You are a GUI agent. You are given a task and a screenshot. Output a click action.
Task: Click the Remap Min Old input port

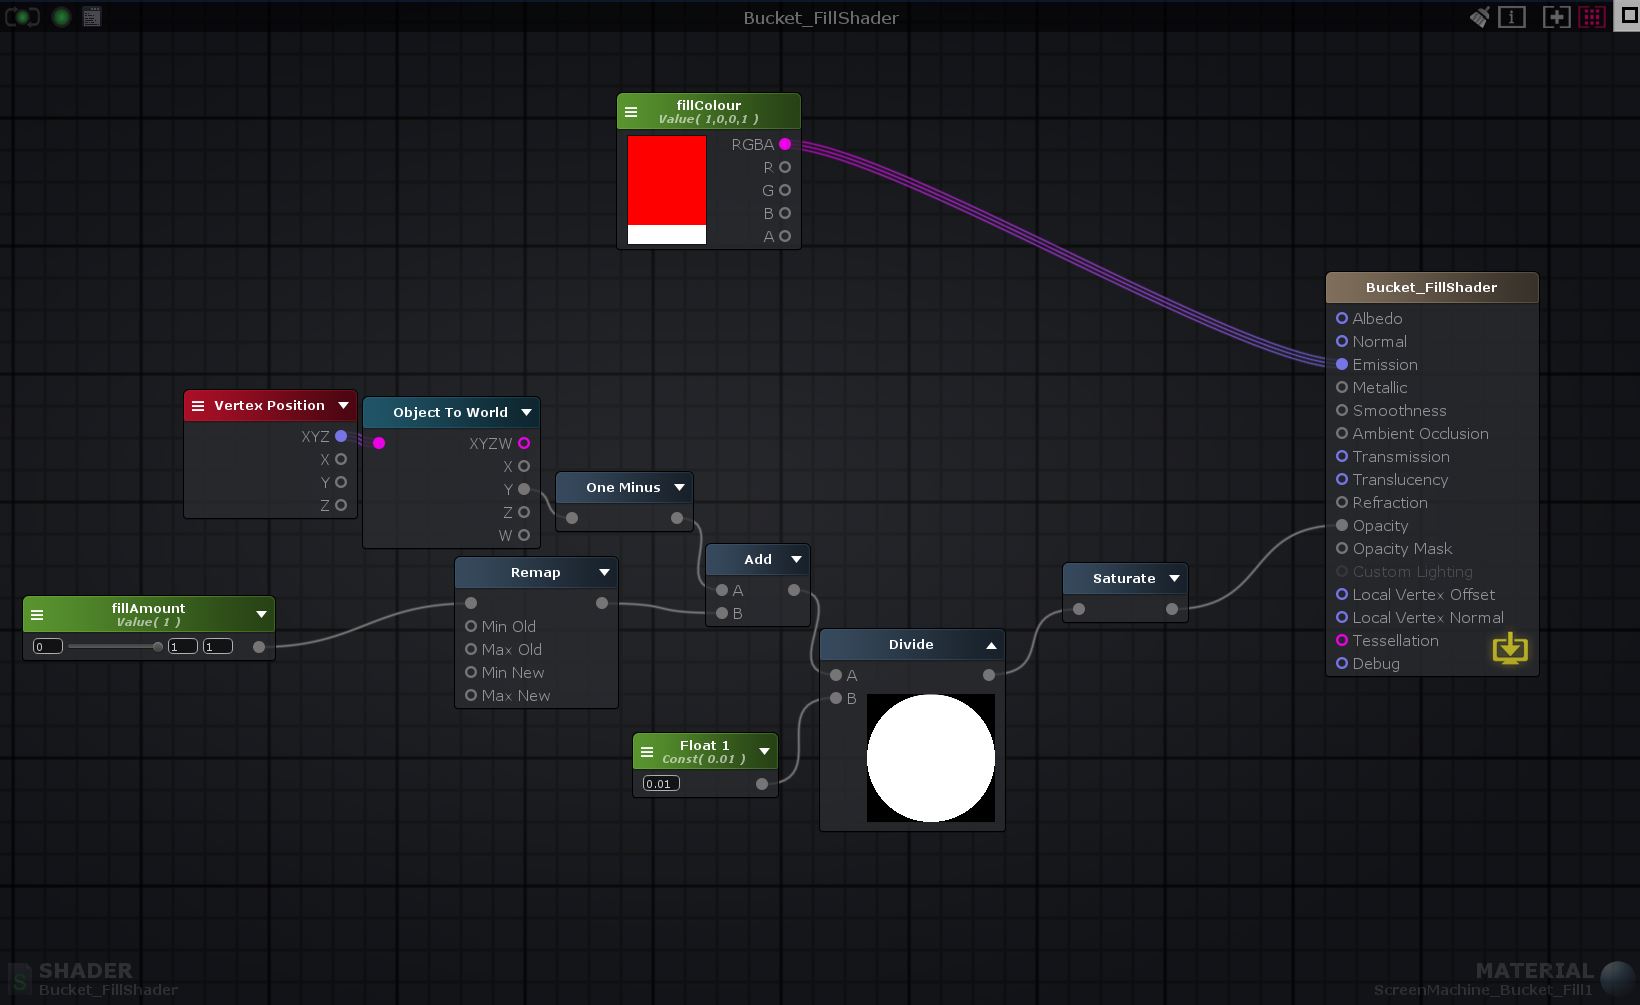pyautogui.click(x=471, y=626)
